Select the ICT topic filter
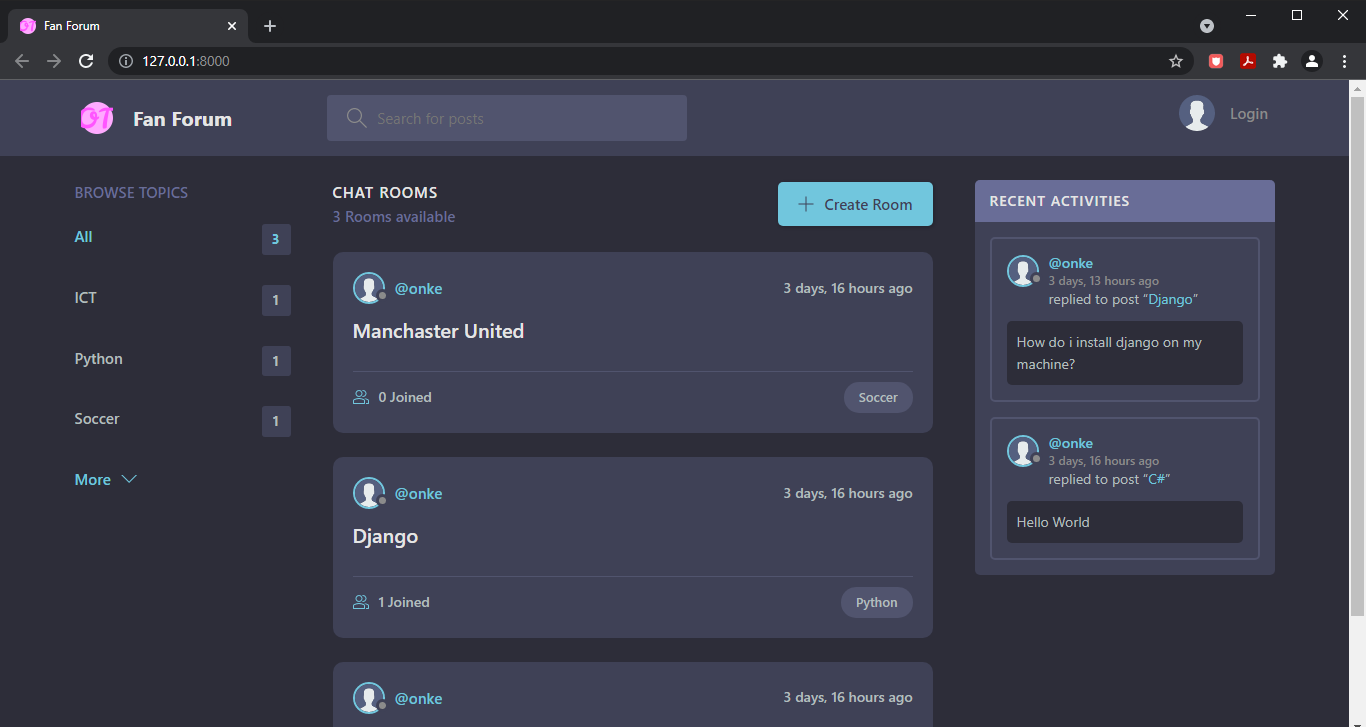This screenshot has width=1366, height=727. [x=86, y=298]
